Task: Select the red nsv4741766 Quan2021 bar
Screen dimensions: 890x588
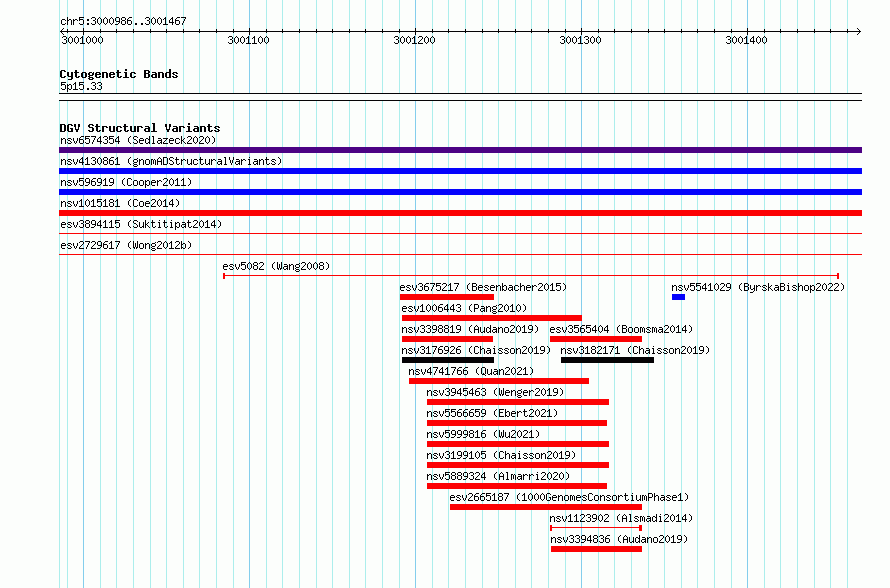Action: pos(499,381)
